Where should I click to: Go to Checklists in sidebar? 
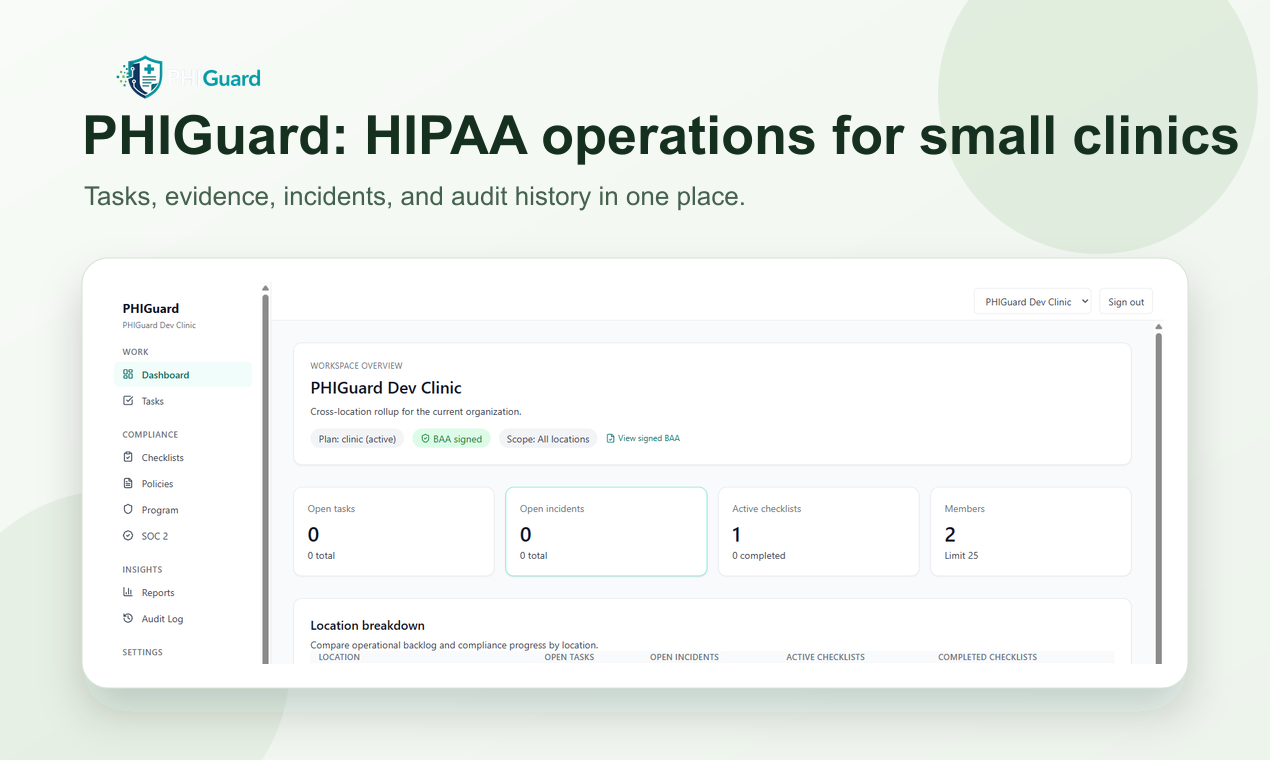pos(183,457)
